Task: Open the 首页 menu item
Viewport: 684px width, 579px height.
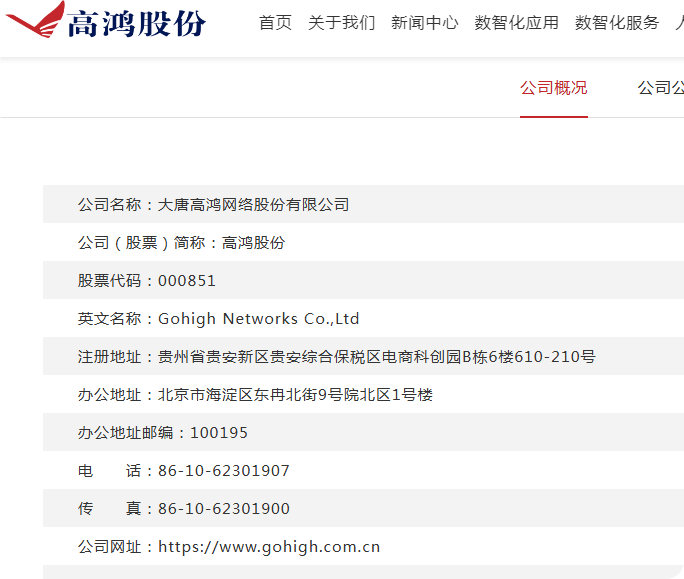Action: (x=275, y=23)
